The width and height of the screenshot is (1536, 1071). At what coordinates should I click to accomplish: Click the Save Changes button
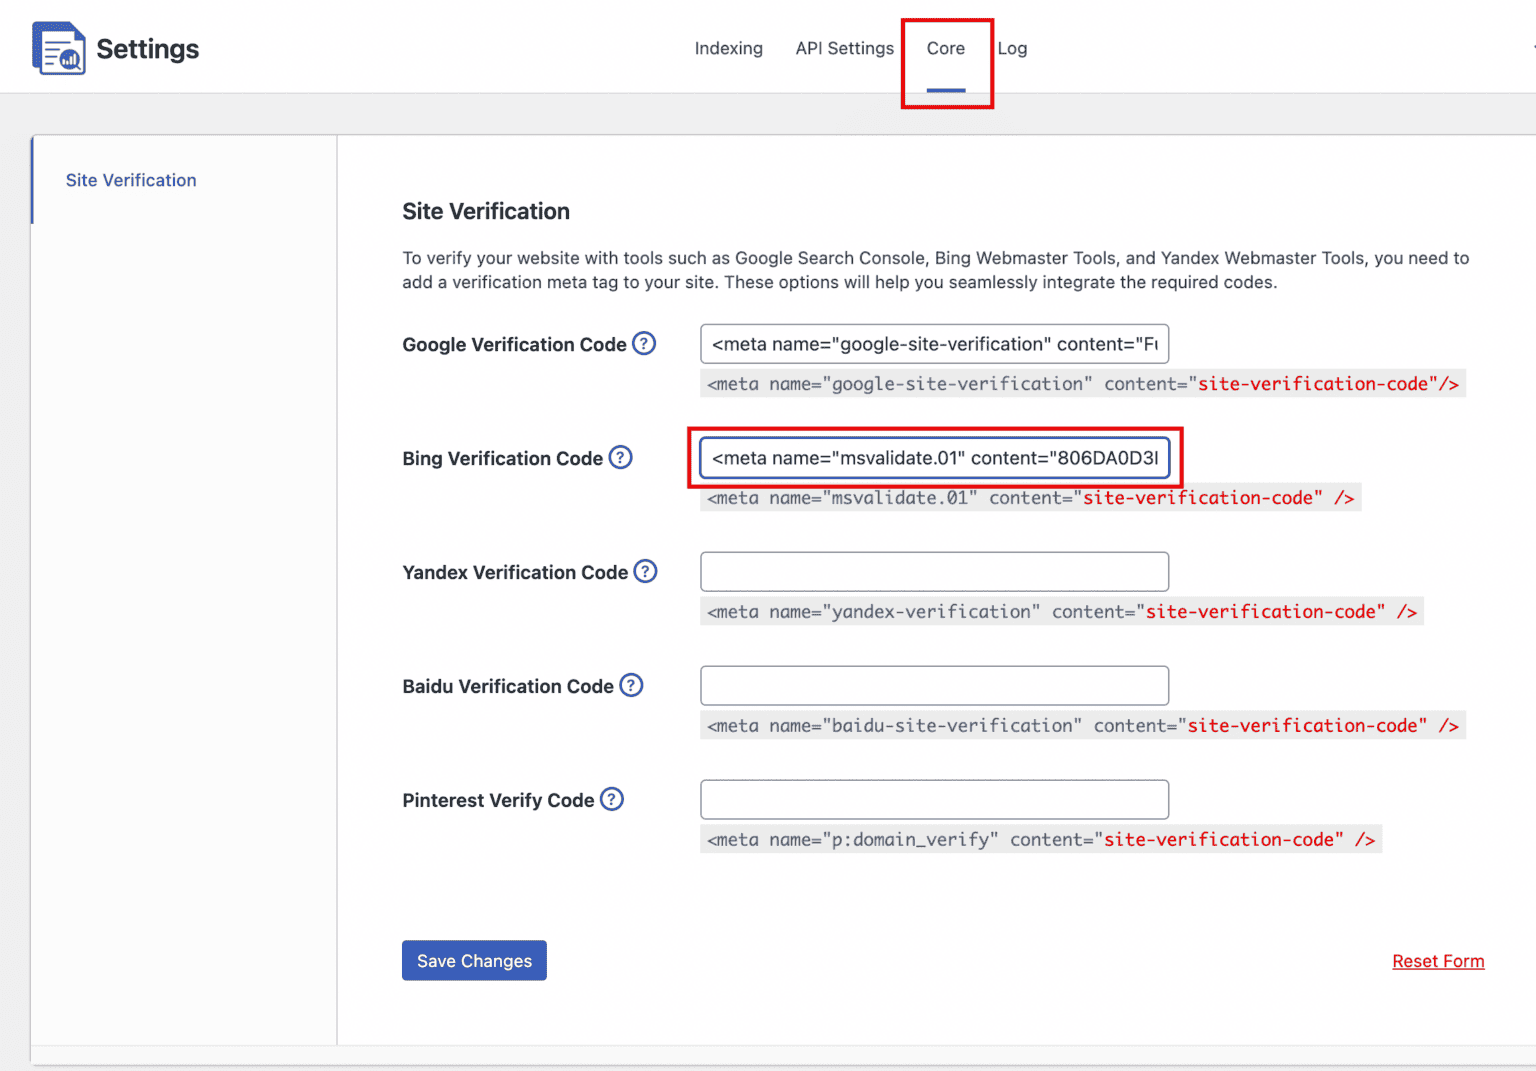coord(474,960)
